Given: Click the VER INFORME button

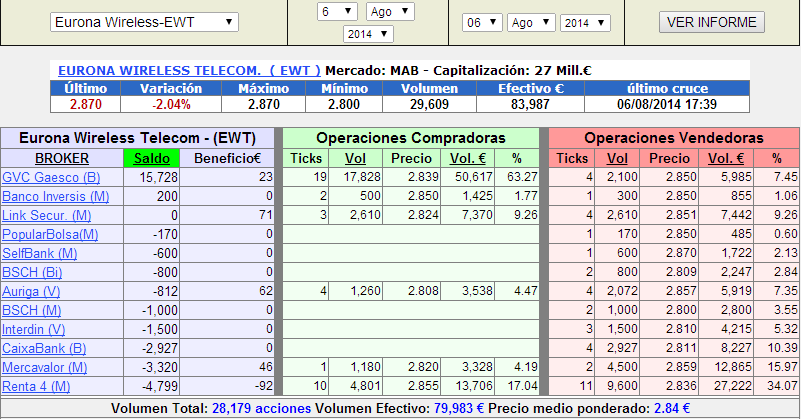Looking at the screenshot, I should (711, 22).
